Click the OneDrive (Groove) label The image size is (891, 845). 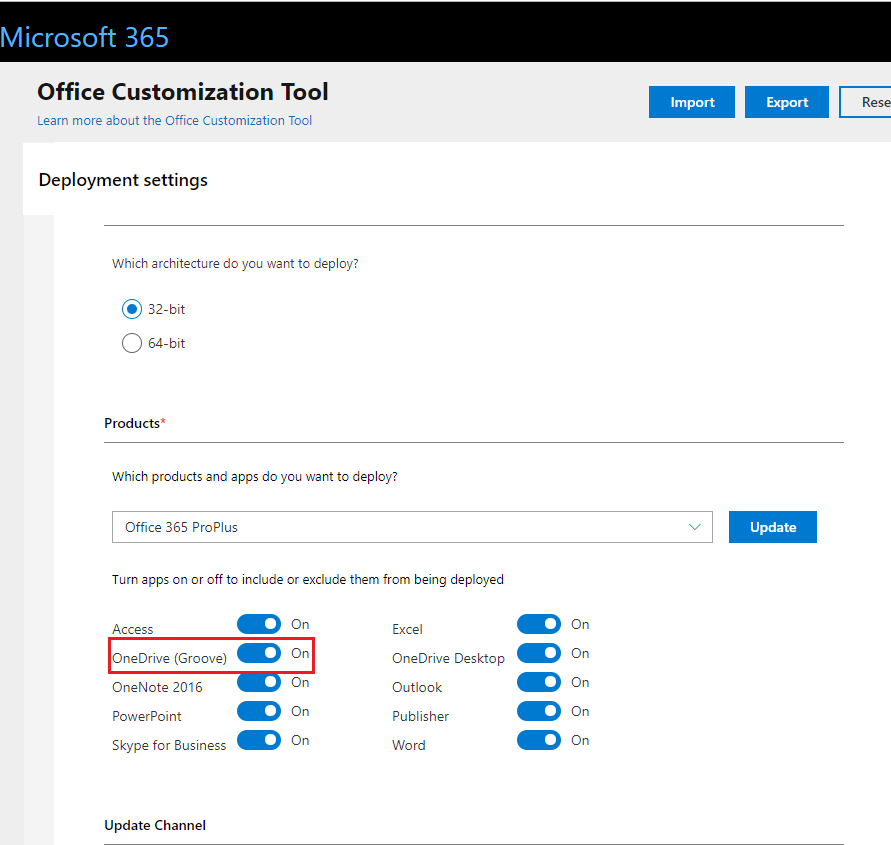[169, 658]
